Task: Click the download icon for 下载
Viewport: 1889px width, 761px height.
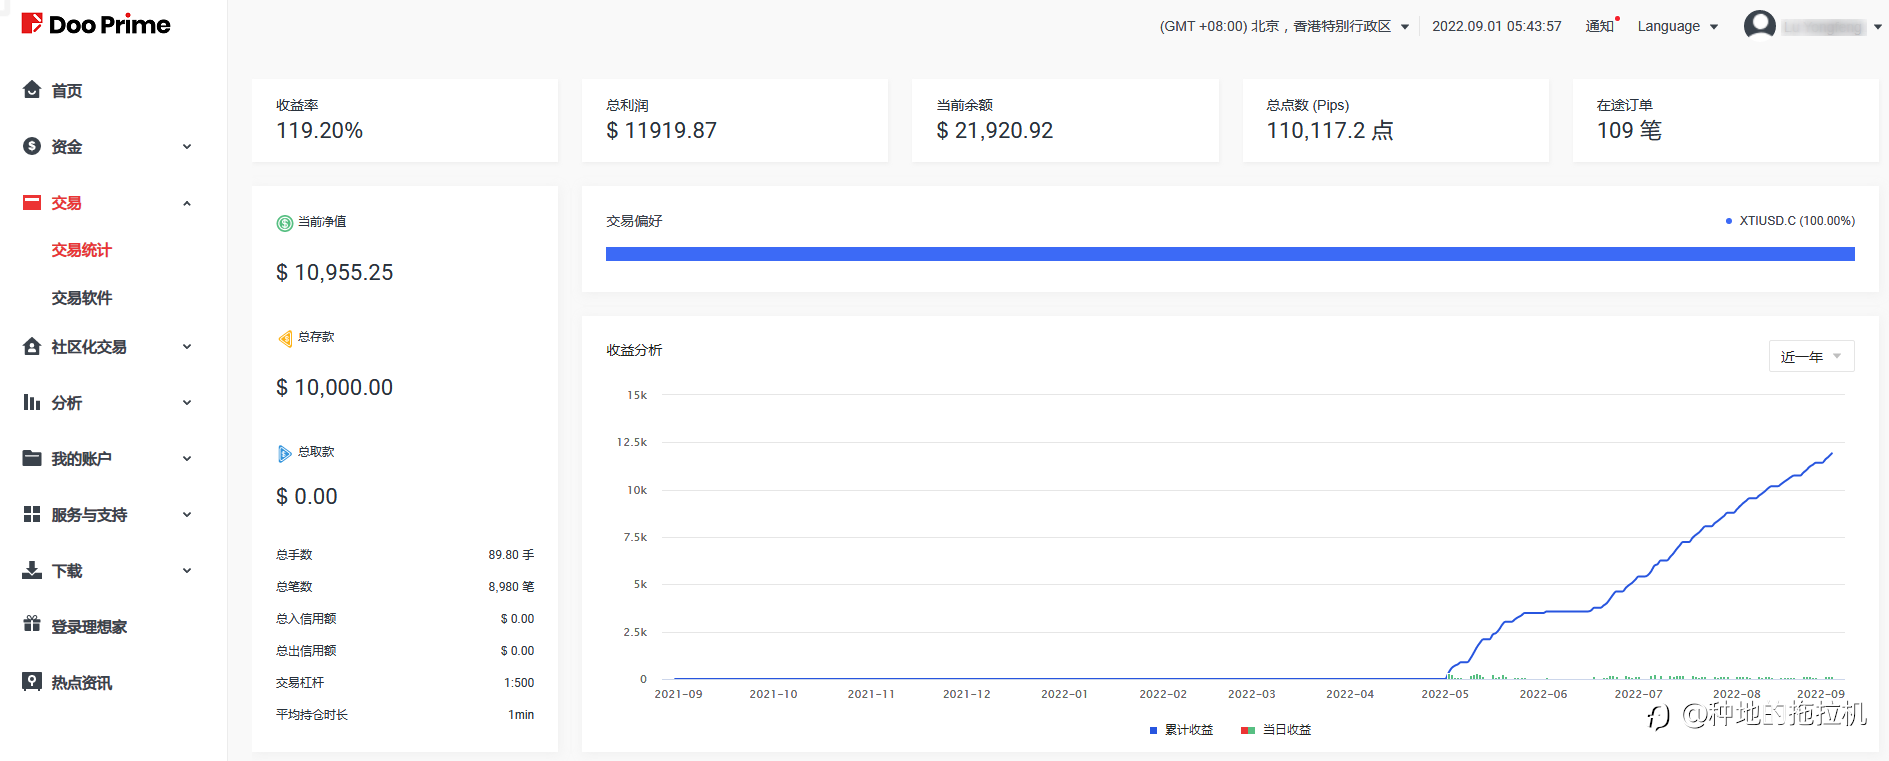Action: [x=32, y=571]
